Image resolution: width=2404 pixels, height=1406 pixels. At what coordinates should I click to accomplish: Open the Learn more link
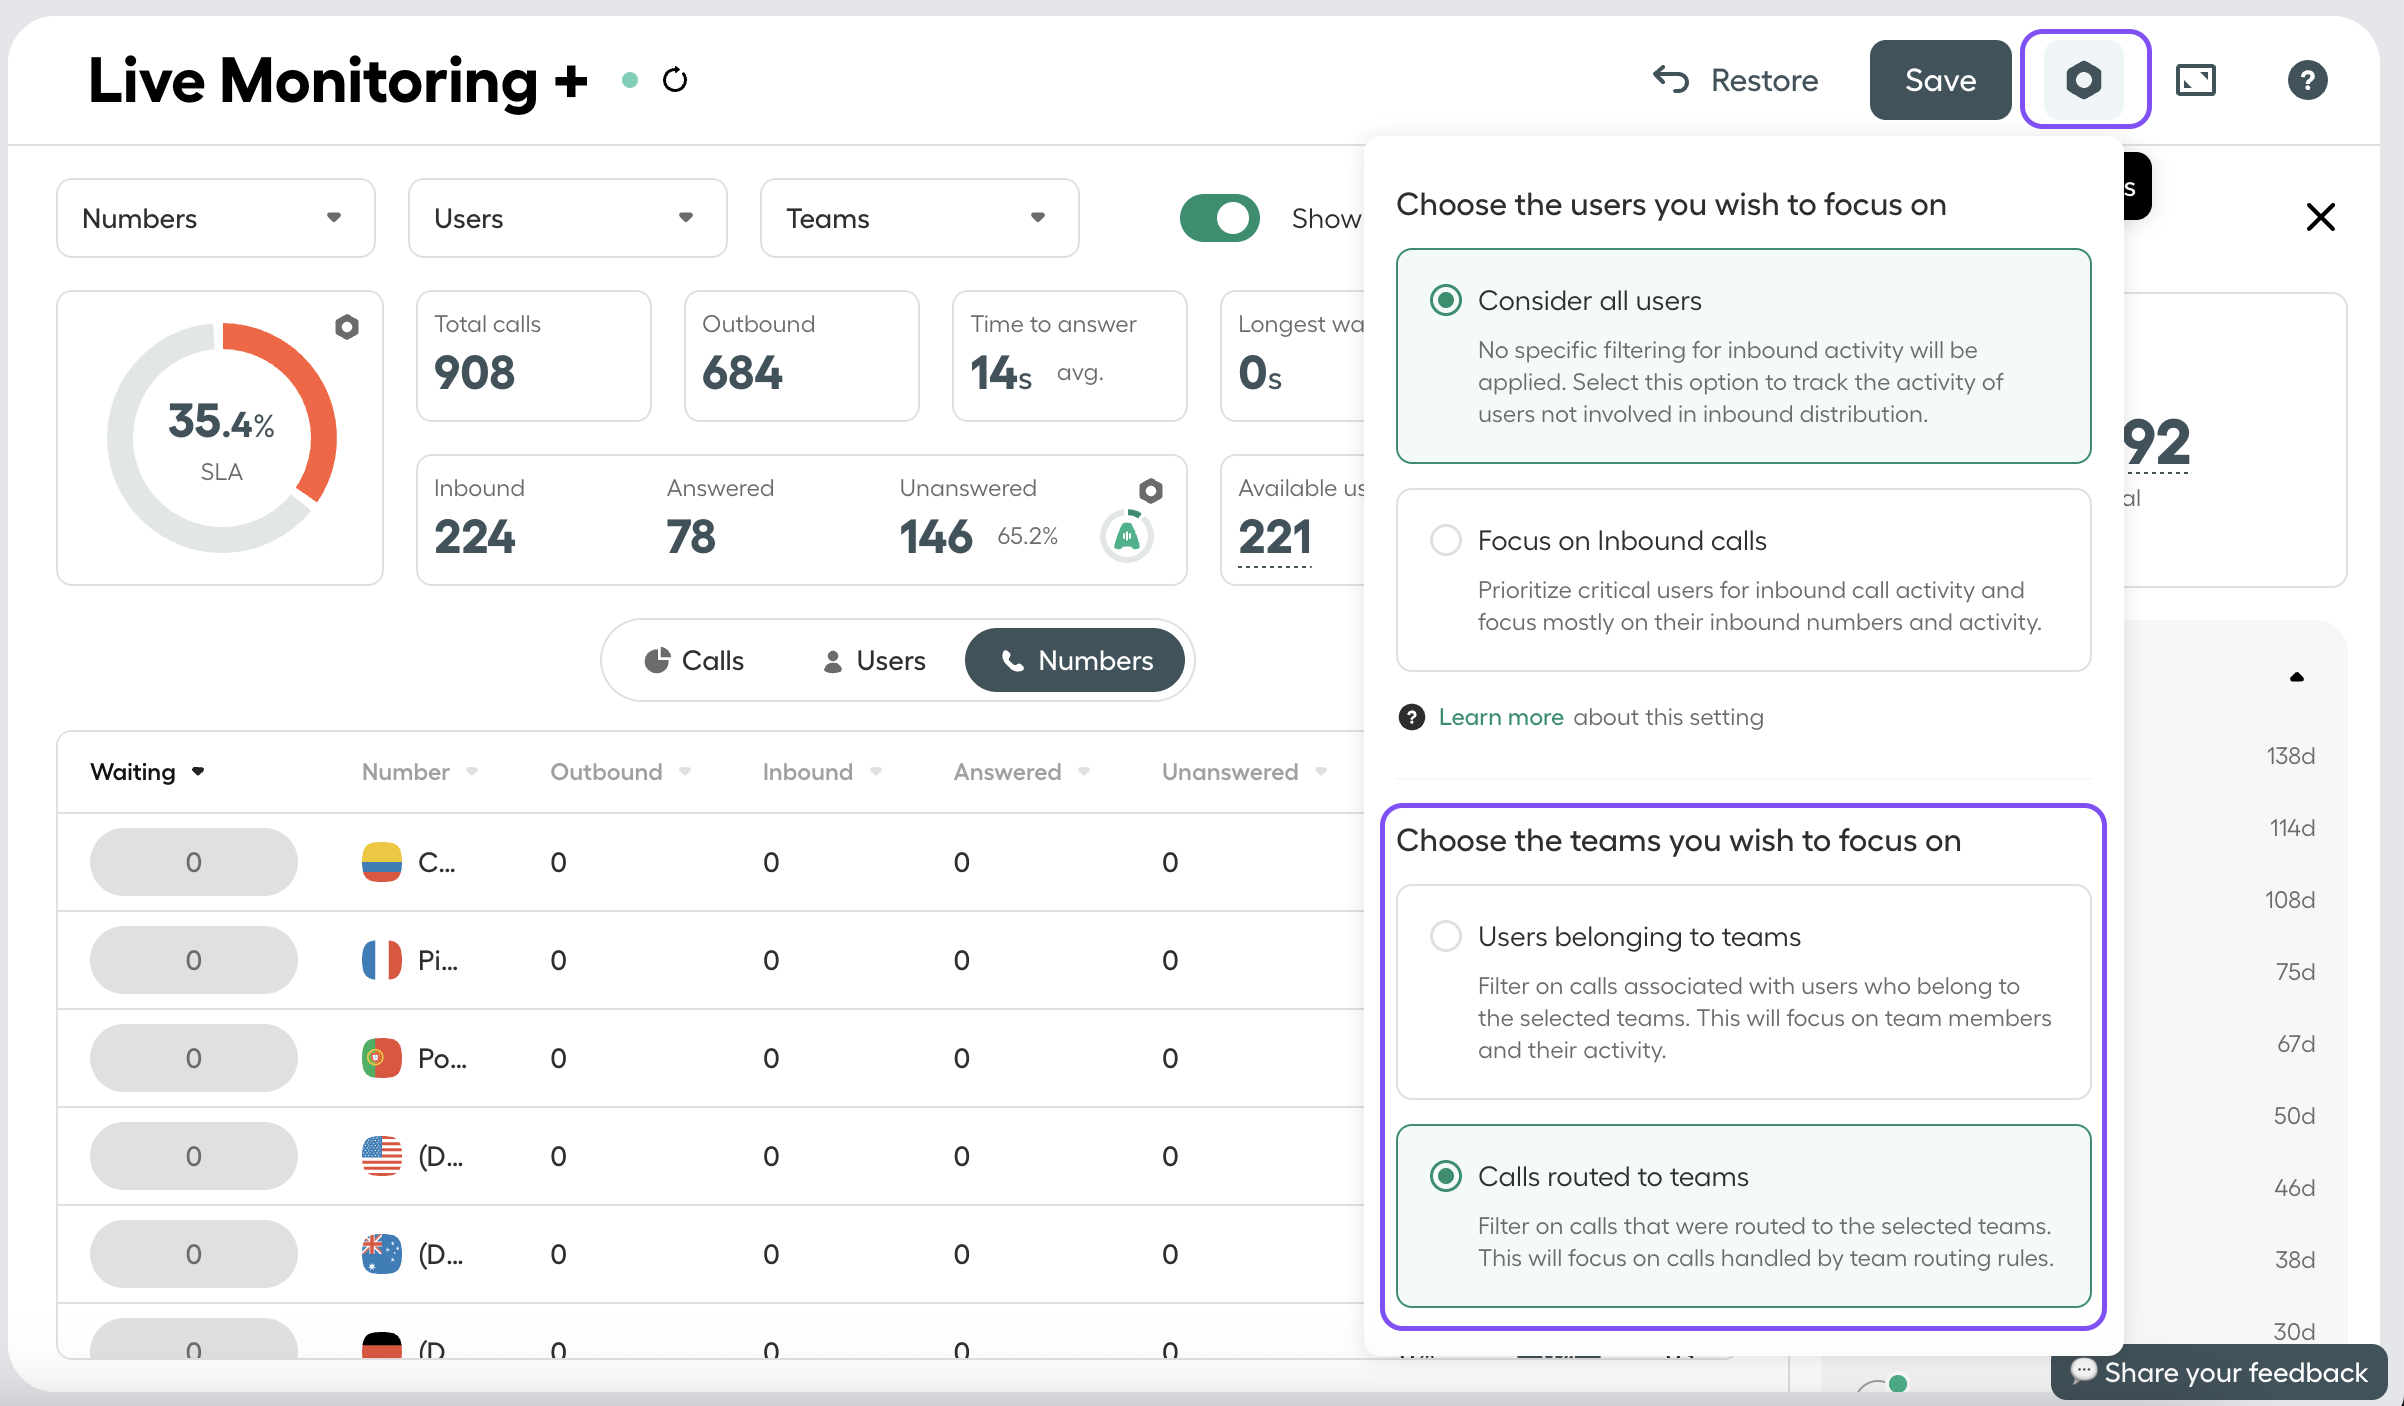pos(1501,717)
